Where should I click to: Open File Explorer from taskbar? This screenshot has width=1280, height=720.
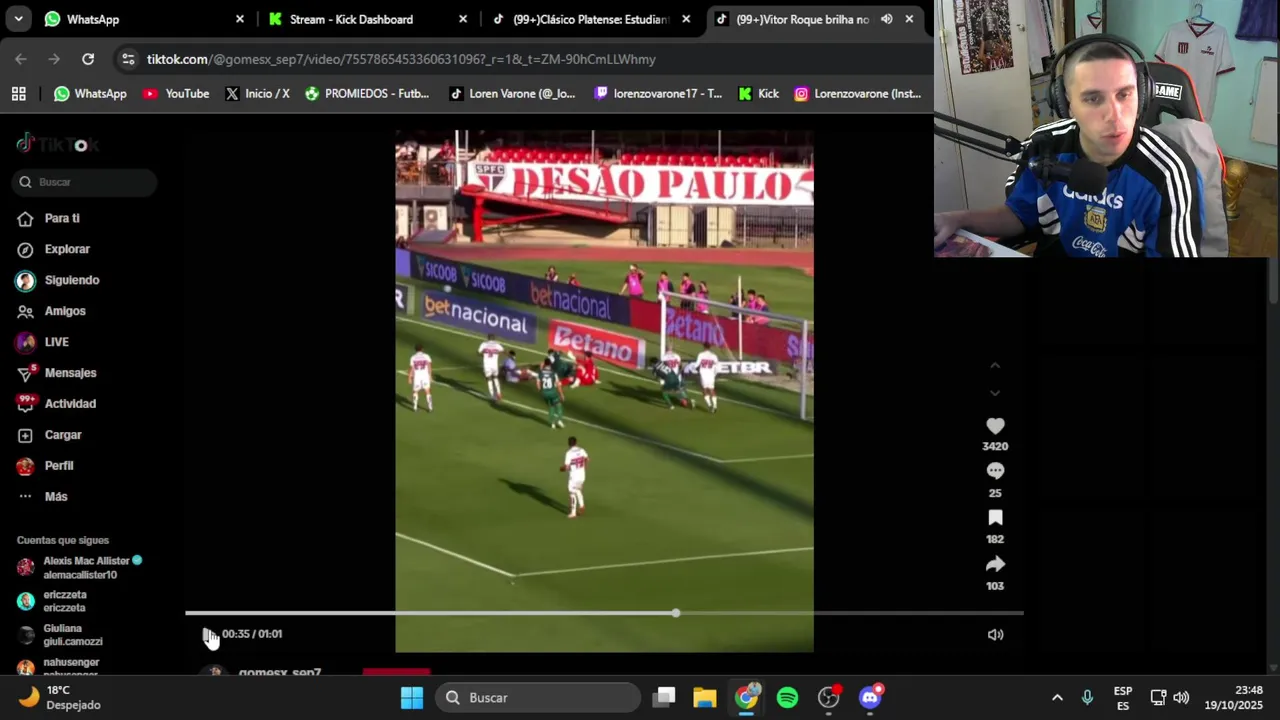click(x=705, y=697)
